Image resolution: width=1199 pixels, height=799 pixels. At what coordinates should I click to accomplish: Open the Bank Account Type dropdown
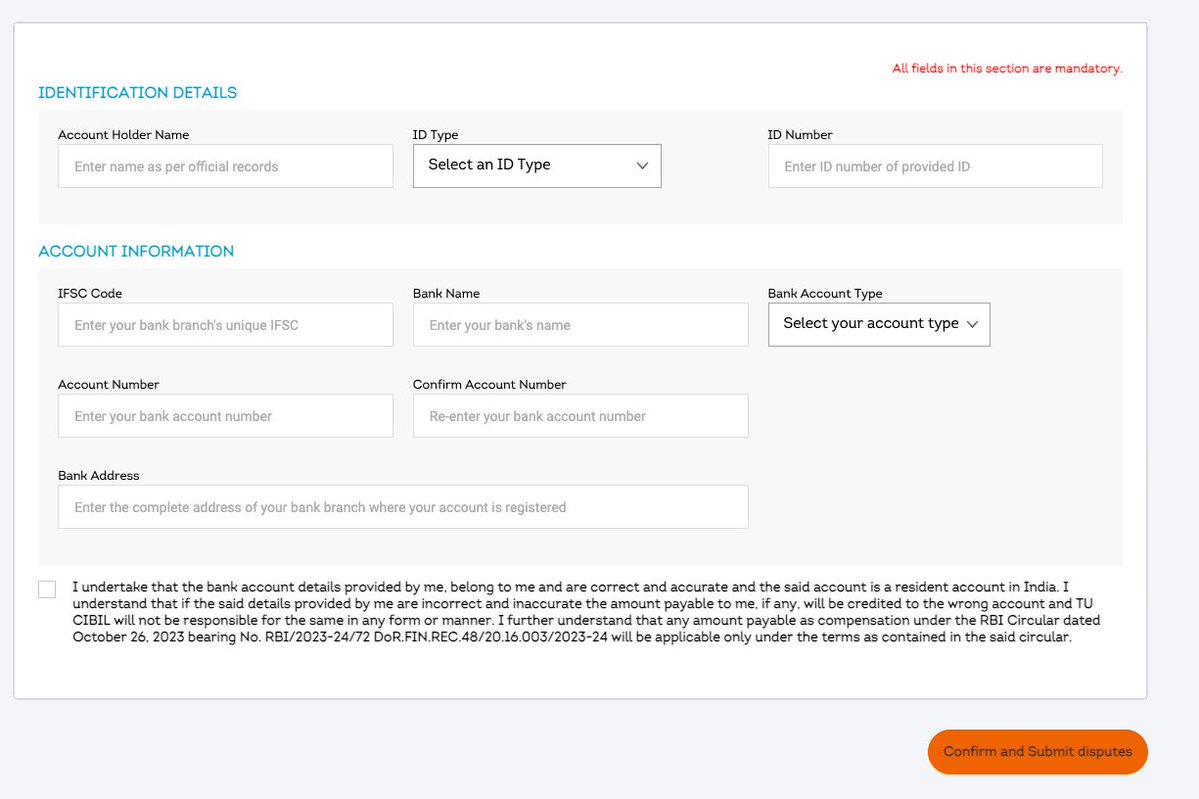click(x=879, y=324)
